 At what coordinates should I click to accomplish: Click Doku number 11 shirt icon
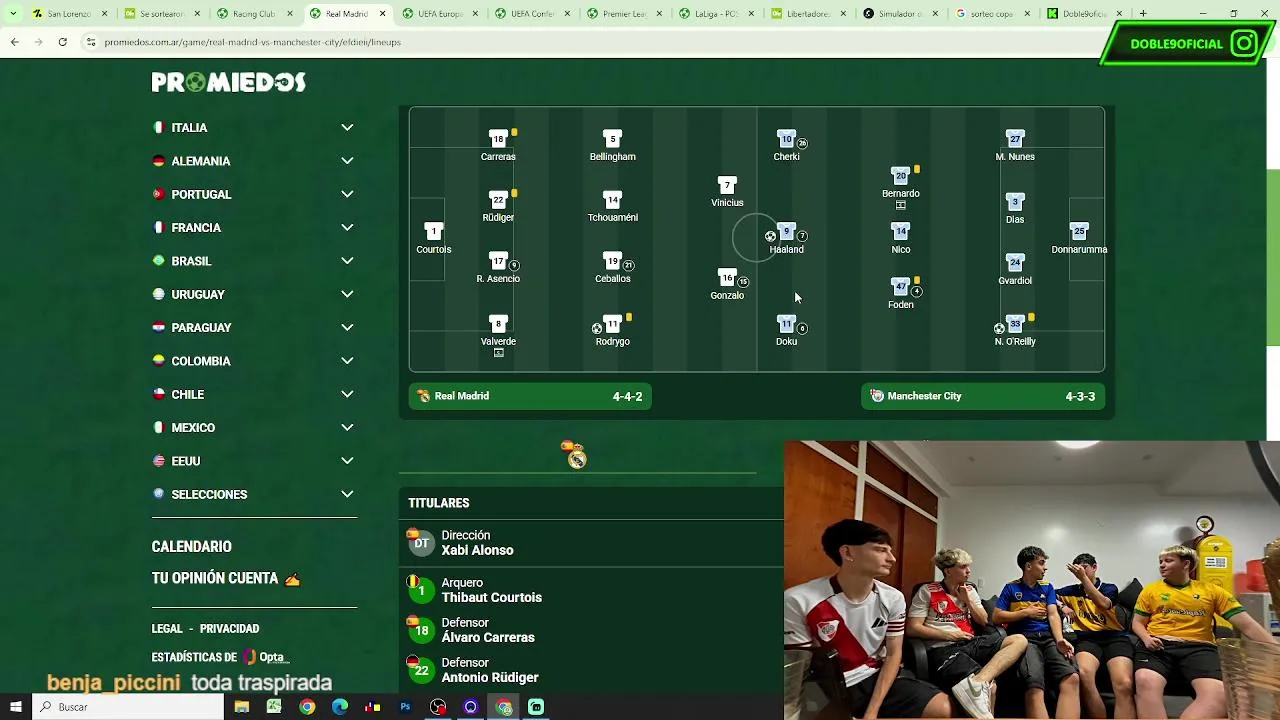(x=786, y=324)
